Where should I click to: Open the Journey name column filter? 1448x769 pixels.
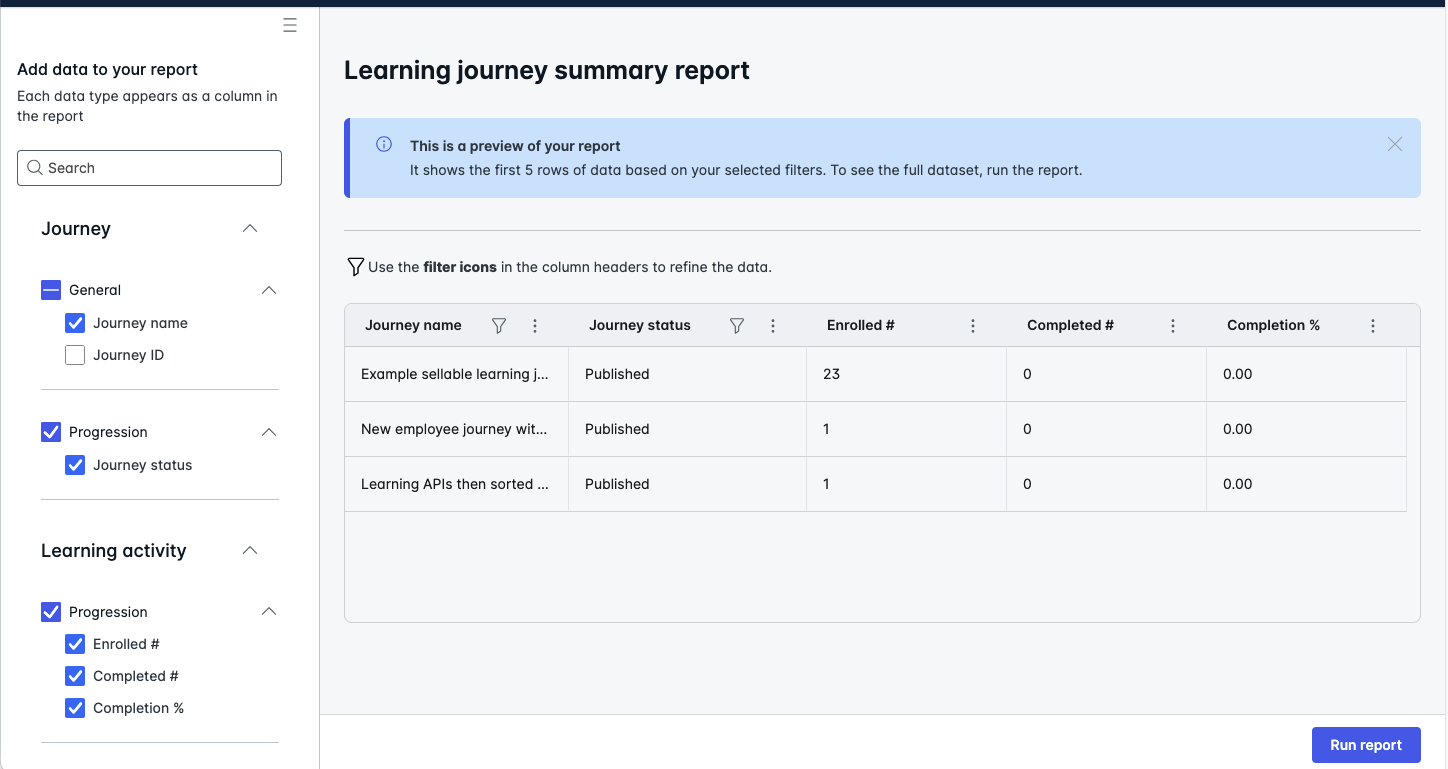click(x=499, y=326)
